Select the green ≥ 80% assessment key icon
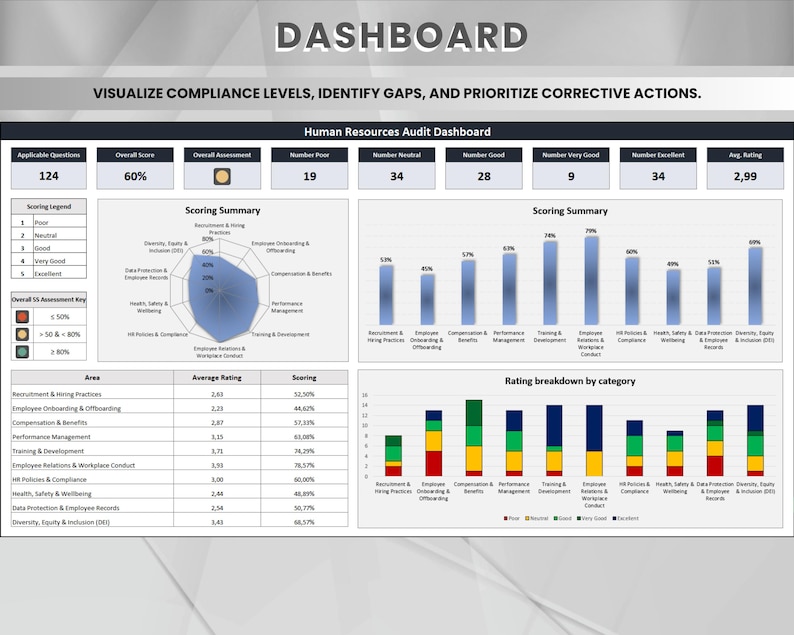This screenshot has height=635, width=794. coord(22,351)
